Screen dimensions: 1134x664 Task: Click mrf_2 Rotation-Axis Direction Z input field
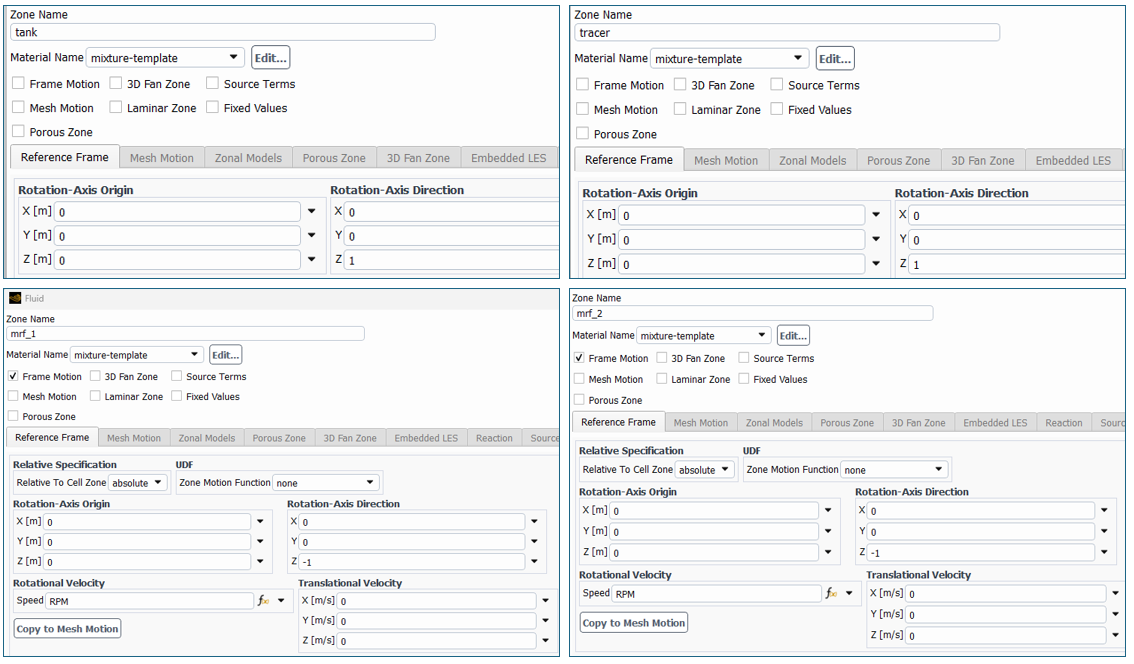pyautogui.click(x=979, y=552)
